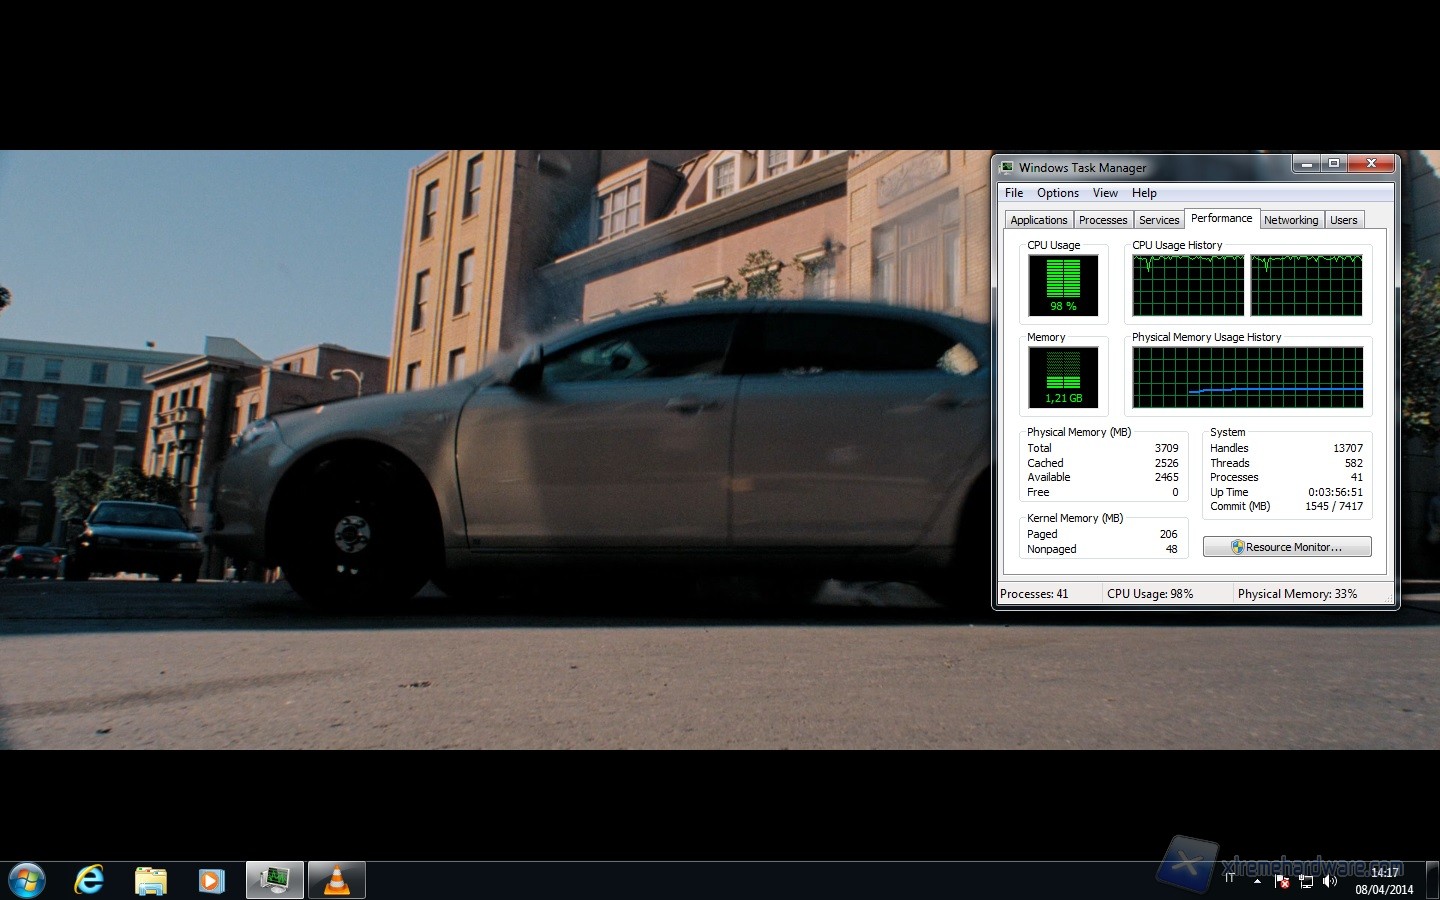Image resolution: width=1440 pixels, height=900 pixels.
Task: Open Windows Media Player taskbar icon
Action: [x=211, y=880]
